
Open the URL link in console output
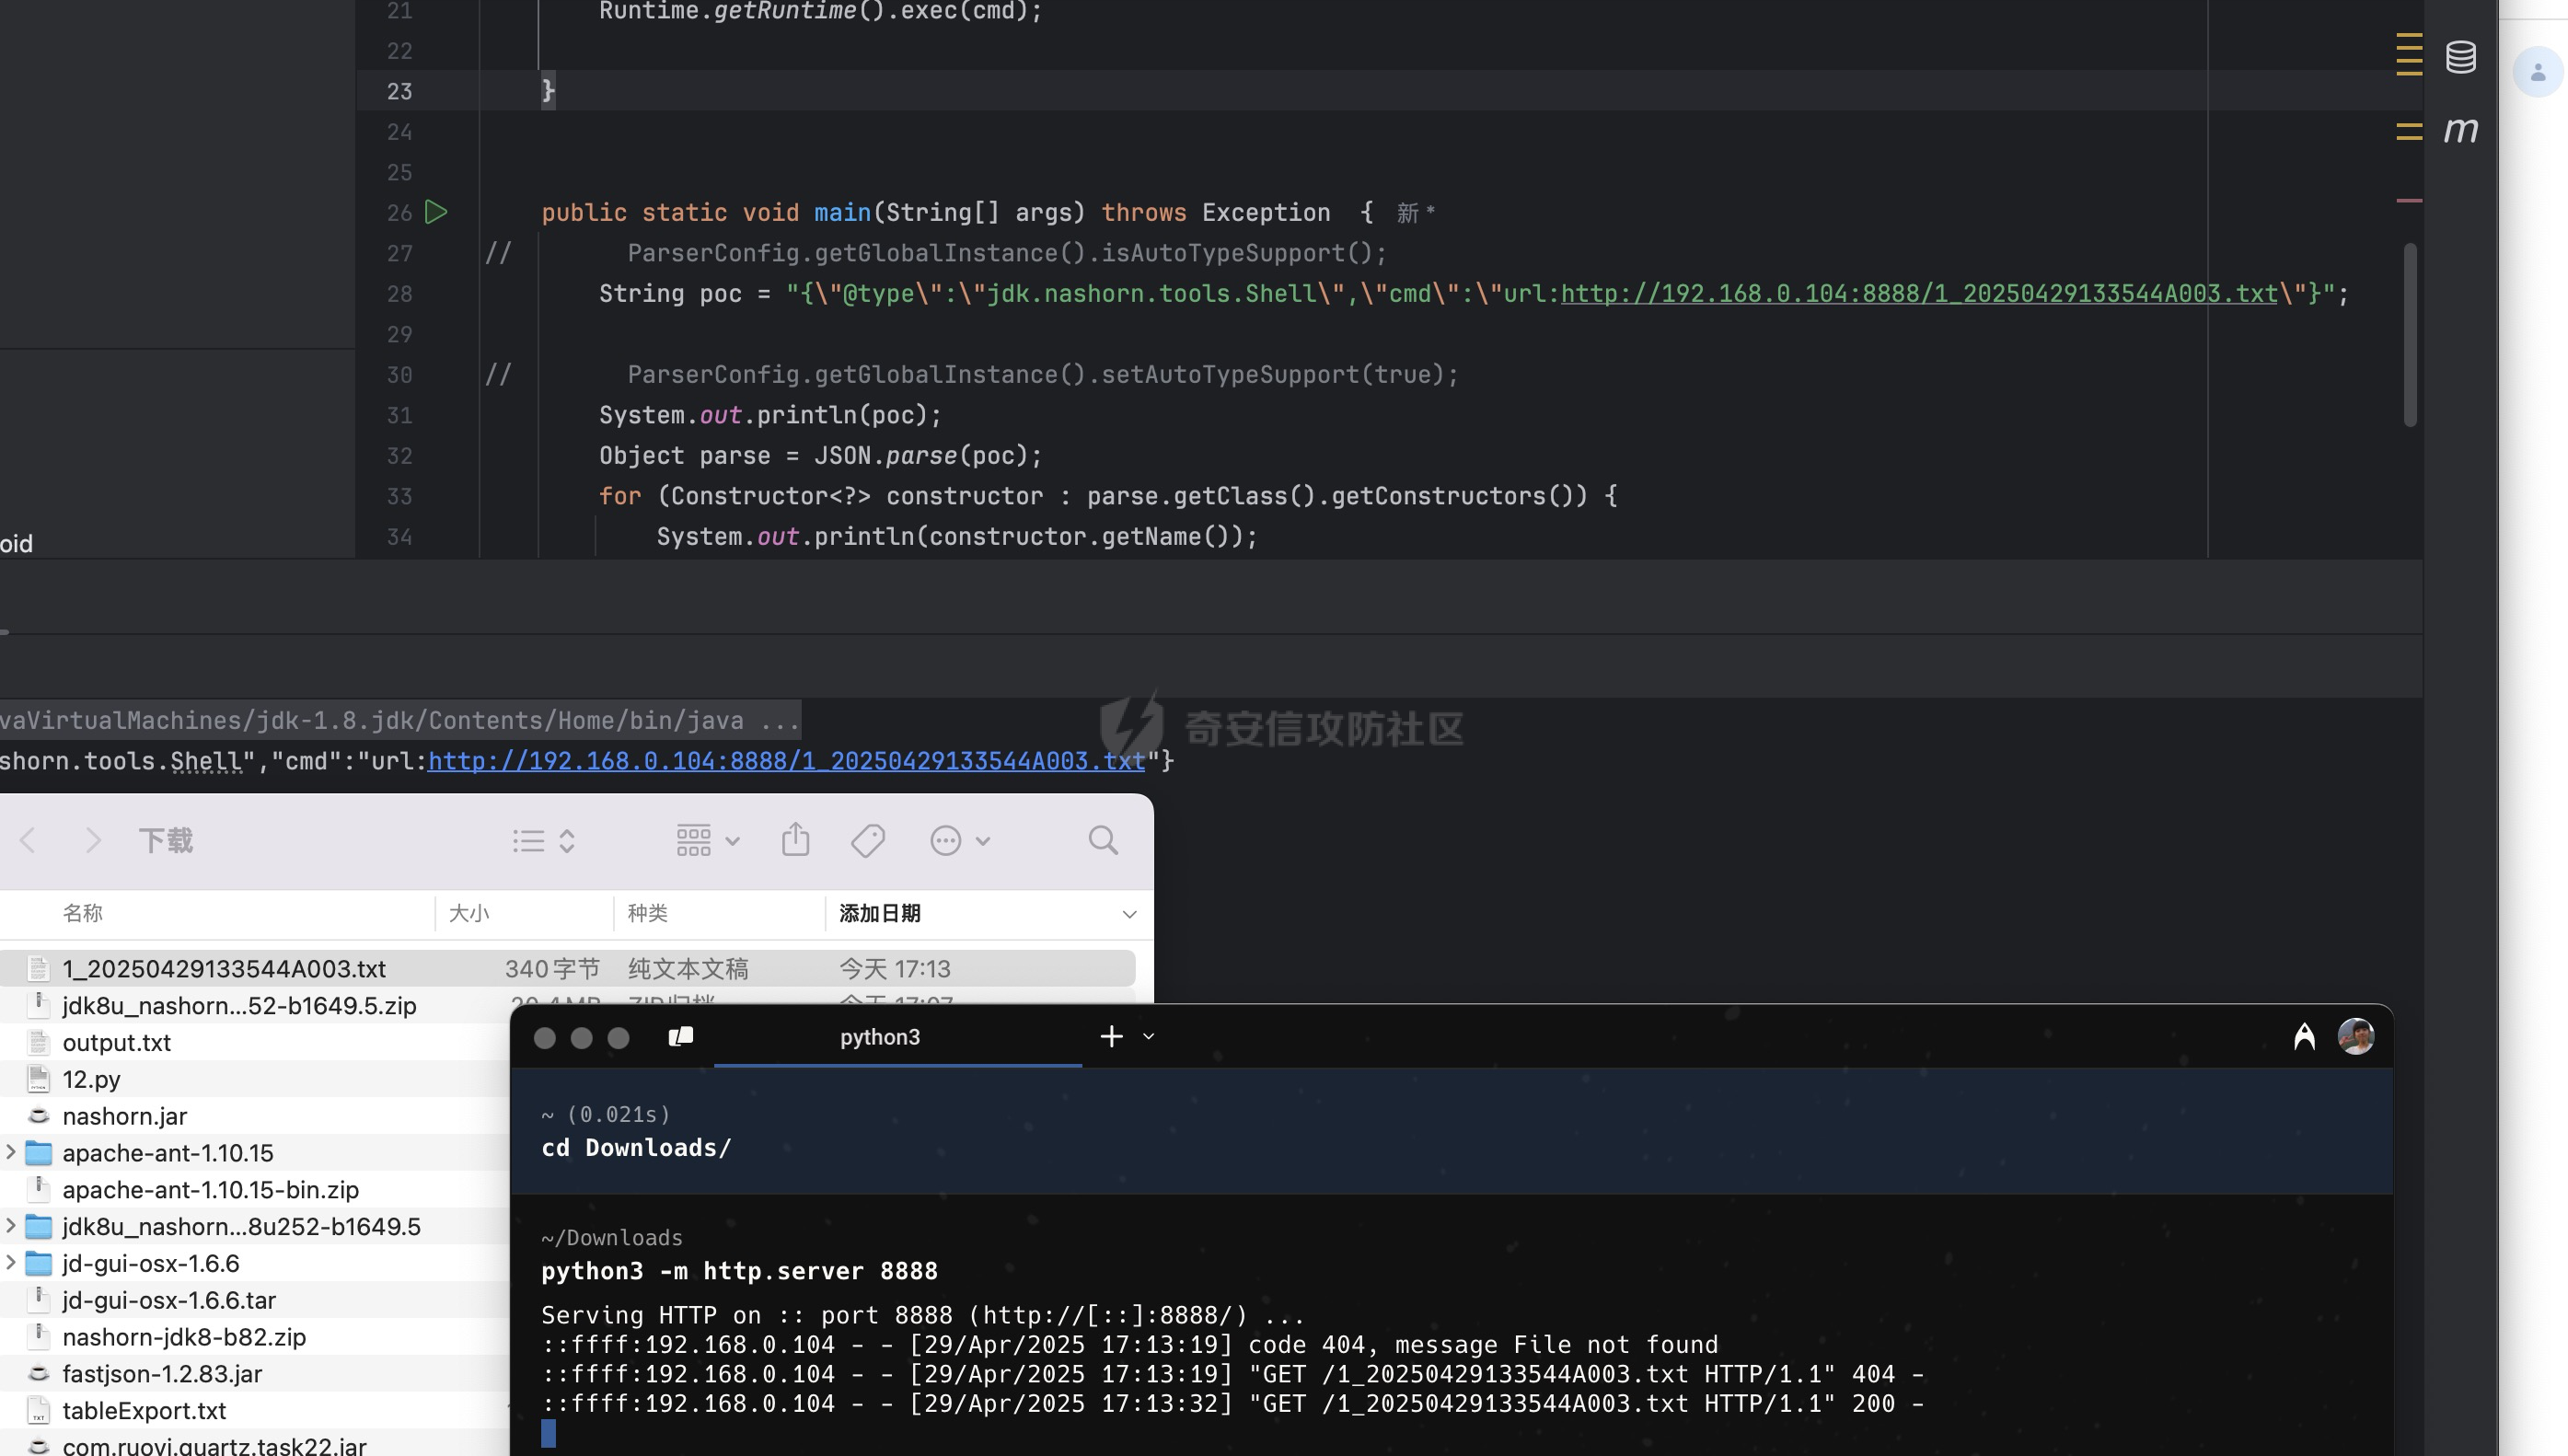786,761
